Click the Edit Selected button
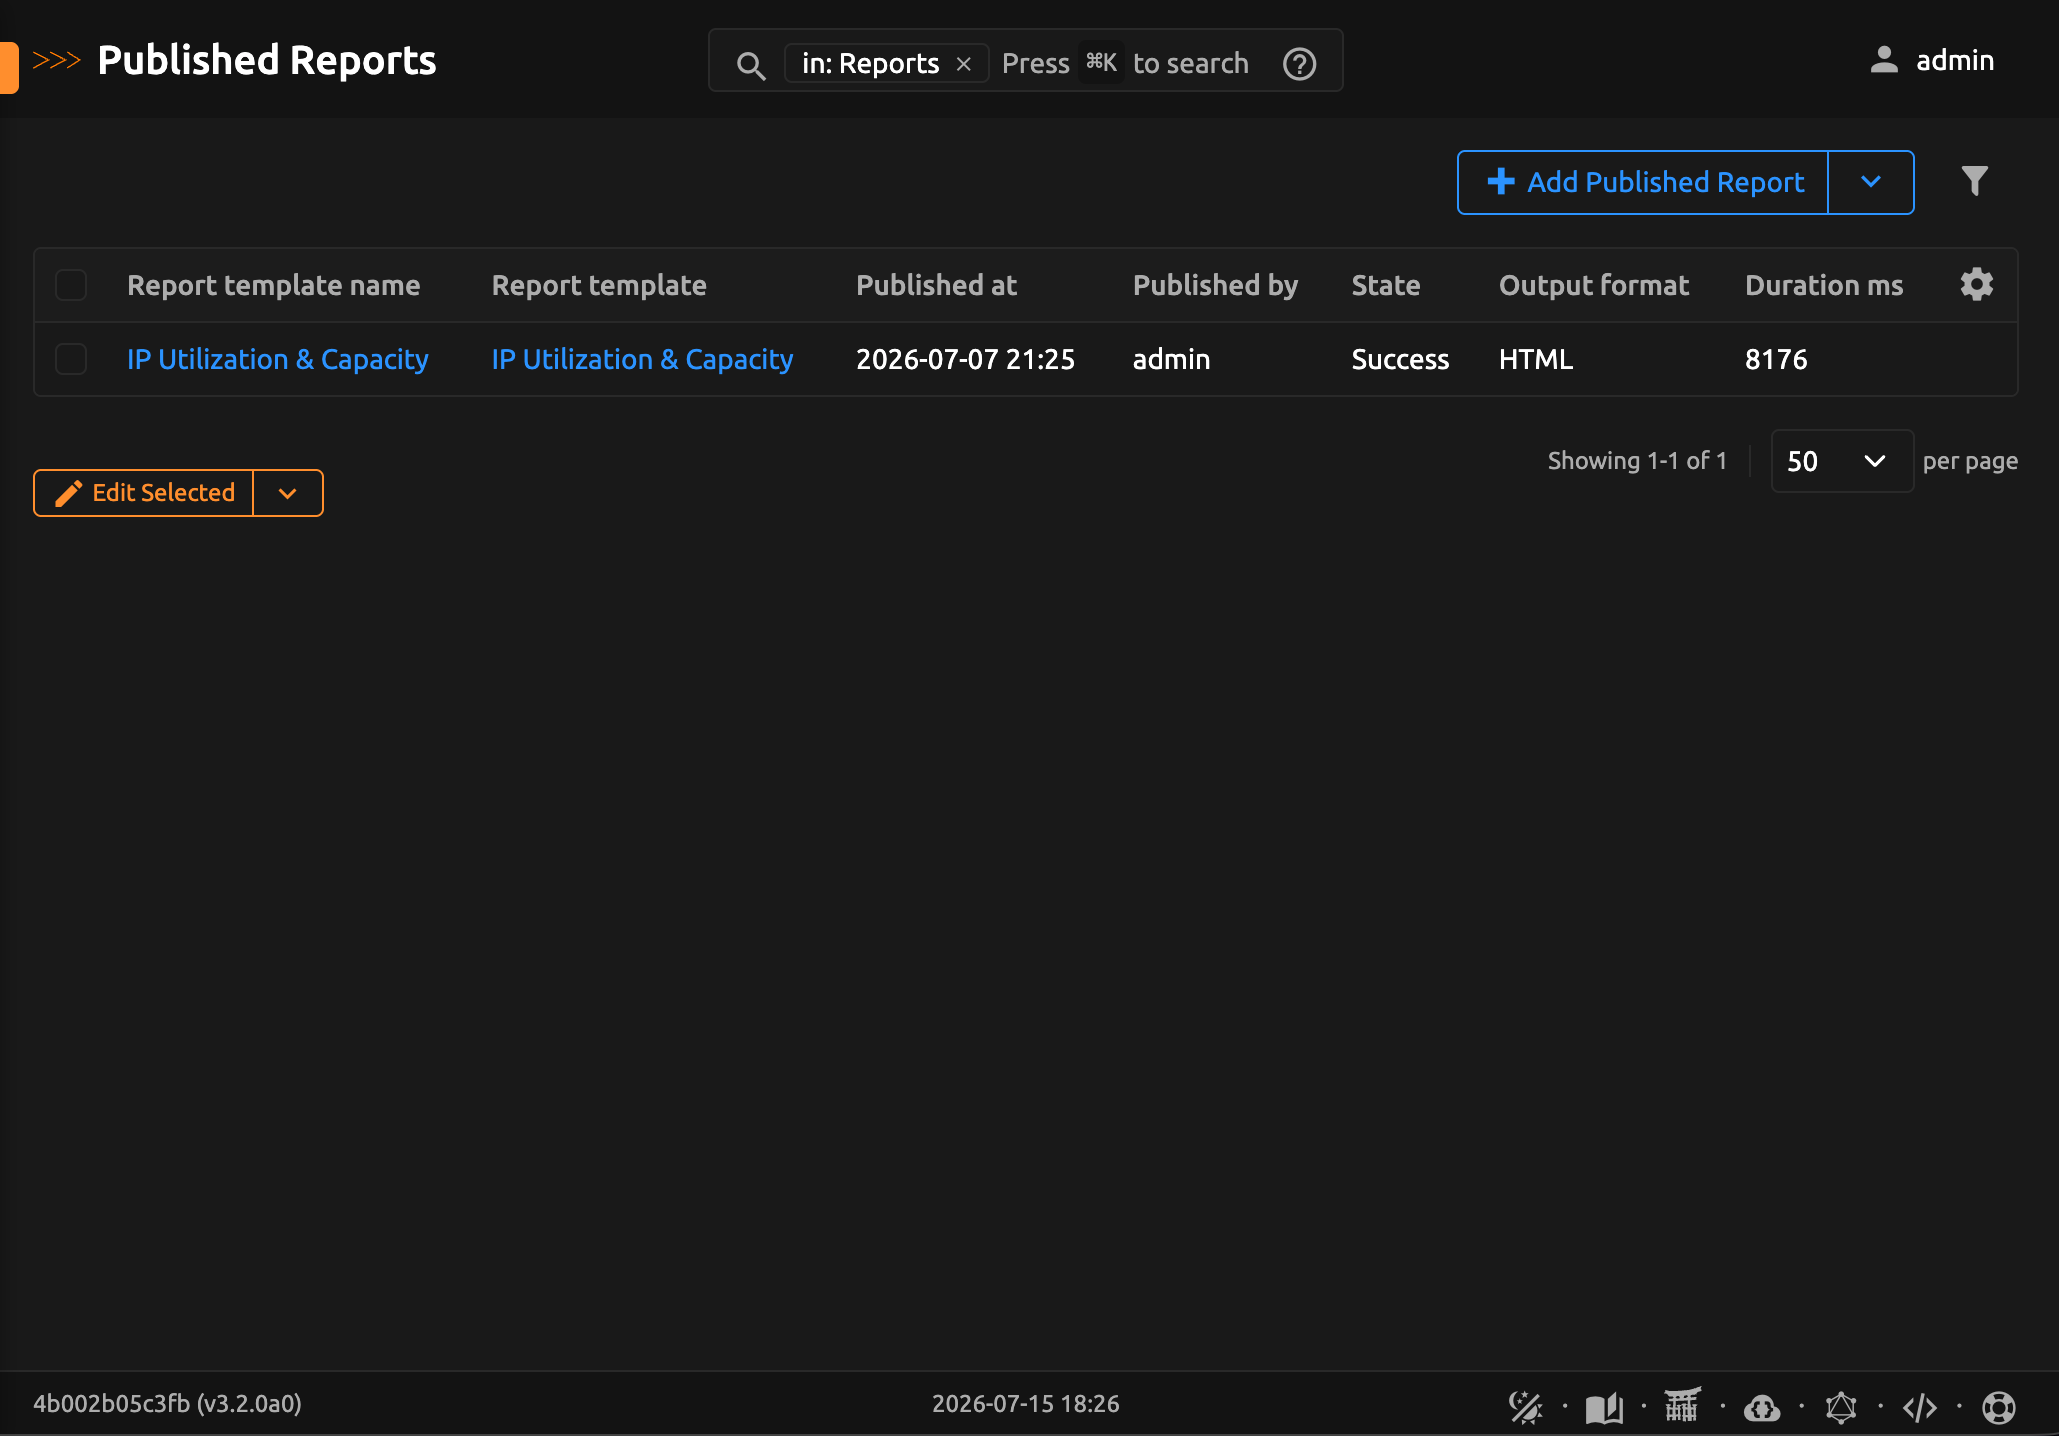 (x=144, y=493)
